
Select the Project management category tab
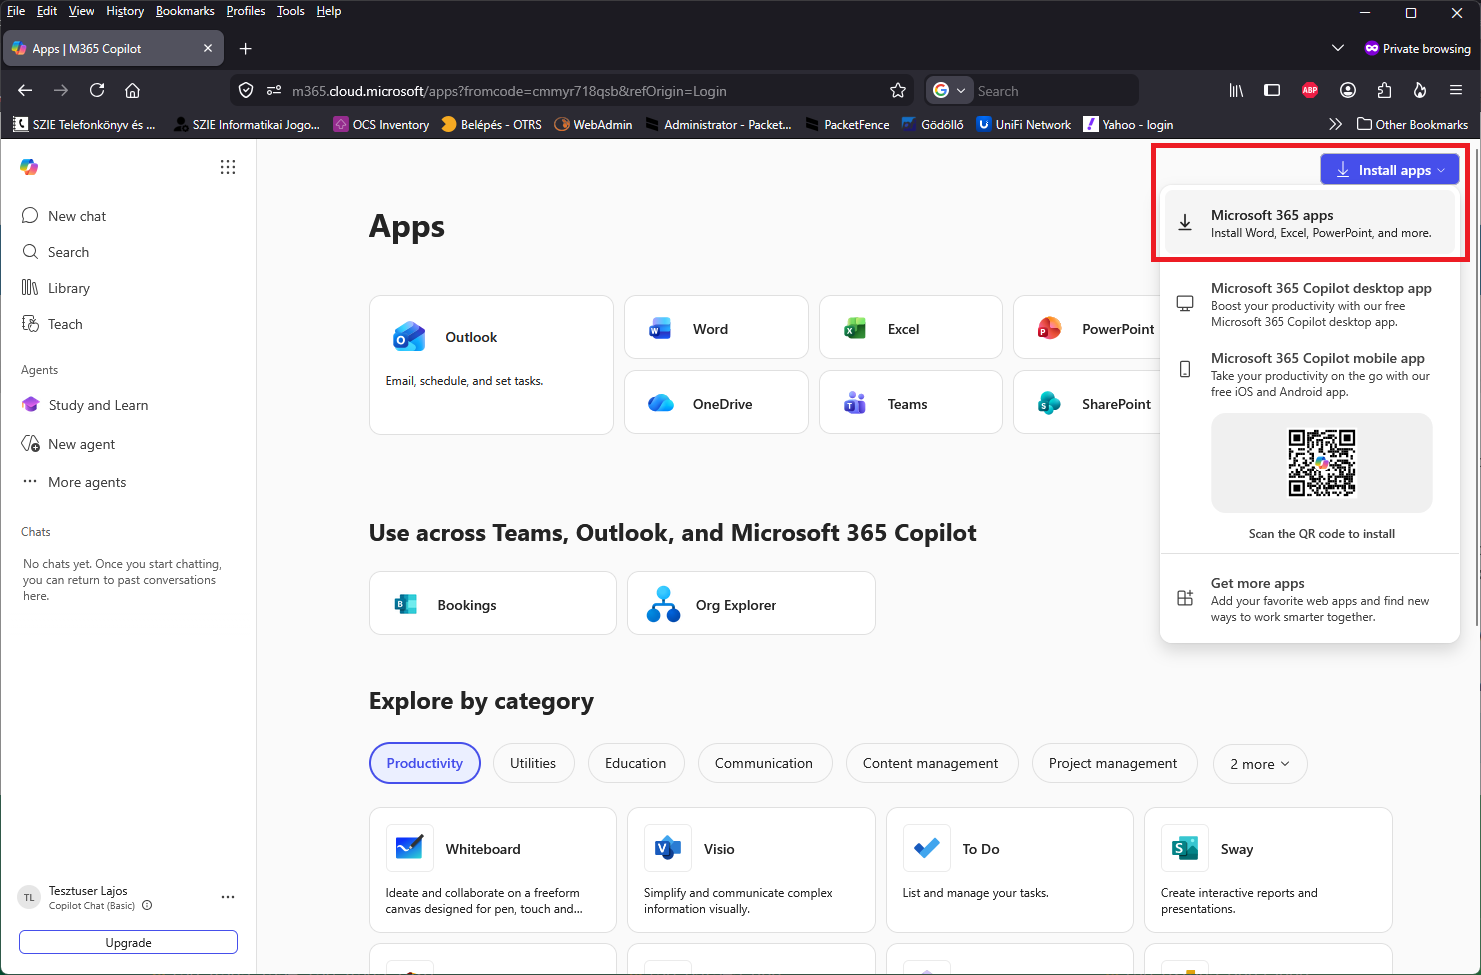coord(1113,764)
